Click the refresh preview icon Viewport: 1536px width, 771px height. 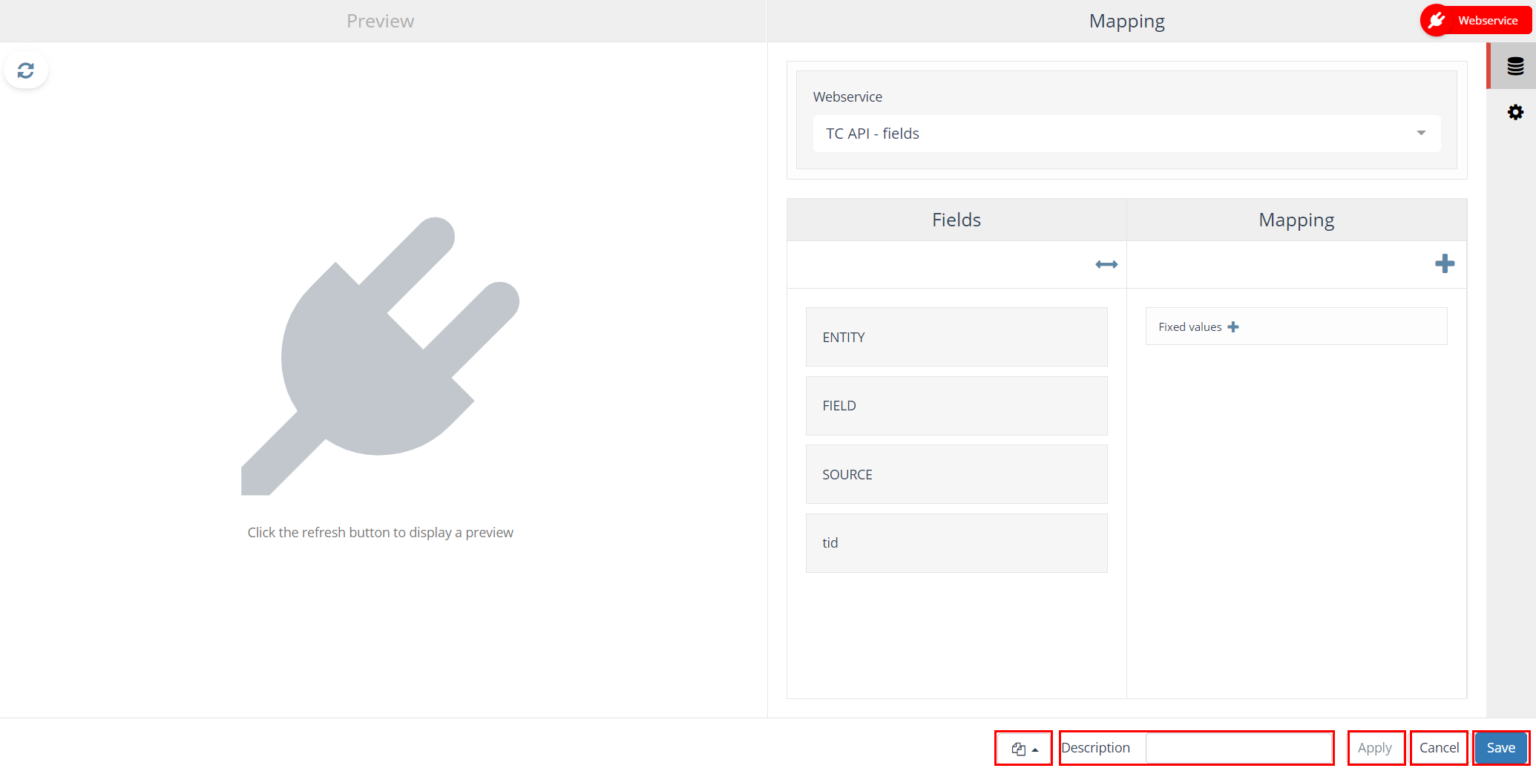click(x=26, y=70)
